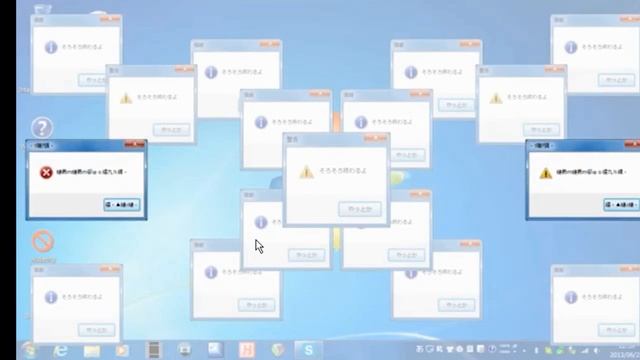This screenshot has height=360, width=640.
Task: Click the button in the red X error dialog
Action: pos(122,204)
